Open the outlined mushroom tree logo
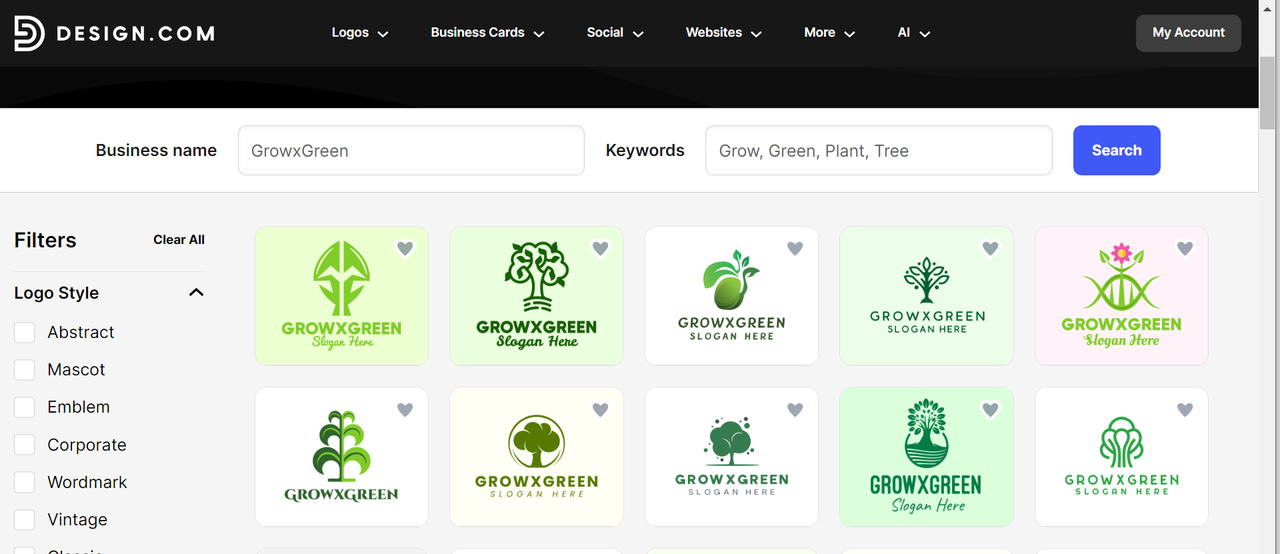1280x554 pixels. click(x=1122, y=457)
